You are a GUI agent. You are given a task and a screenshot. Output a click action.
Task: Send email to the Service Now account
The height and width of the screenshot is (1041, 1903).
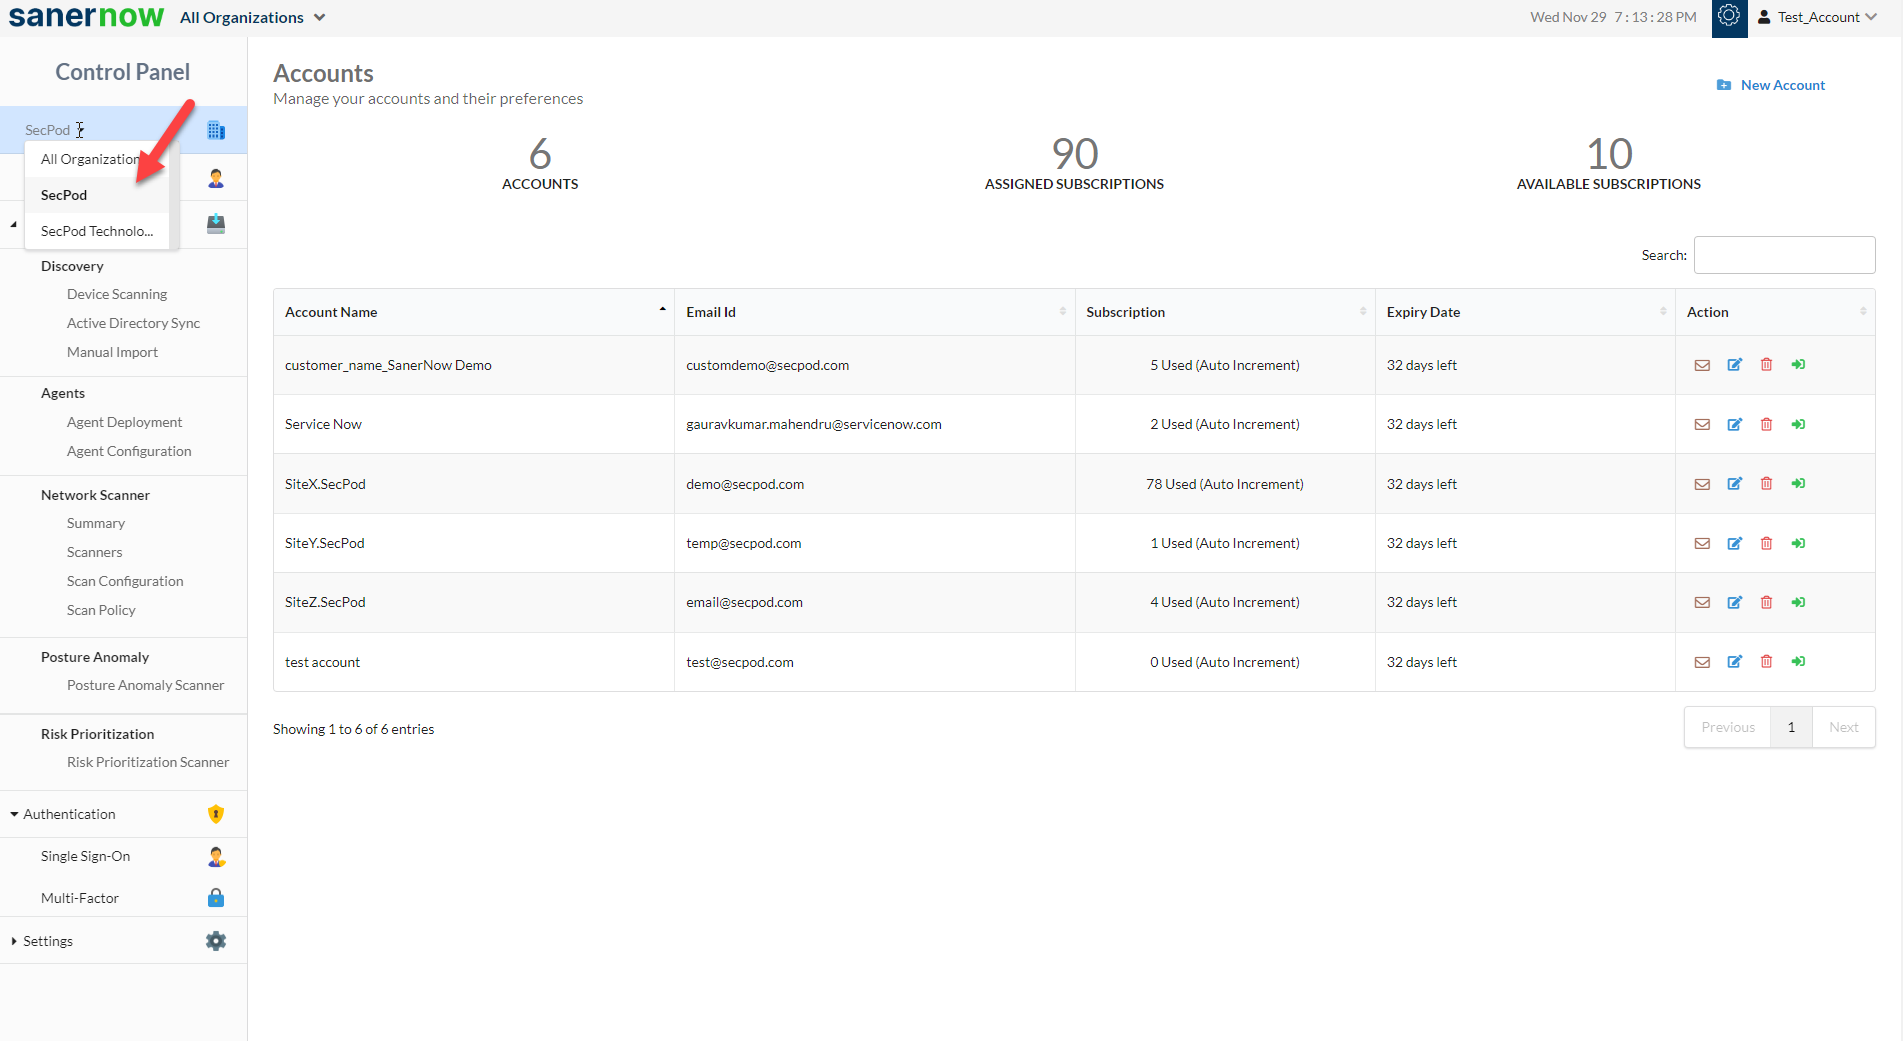(x=1702, y=424)
